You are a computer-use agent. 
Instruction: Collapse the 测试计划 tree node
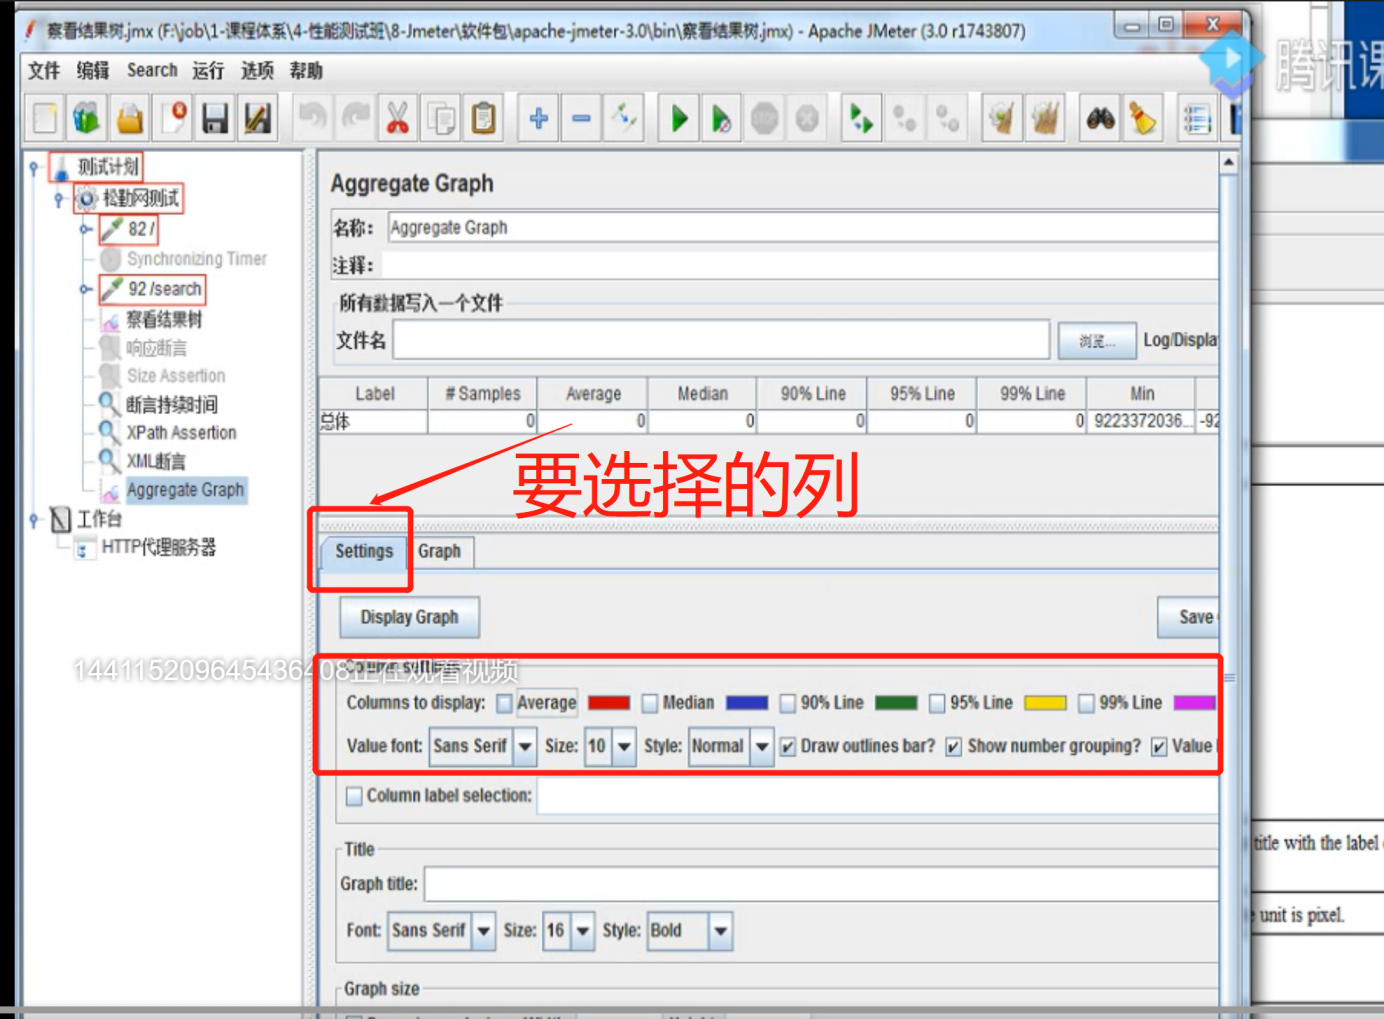coord(34,168)
